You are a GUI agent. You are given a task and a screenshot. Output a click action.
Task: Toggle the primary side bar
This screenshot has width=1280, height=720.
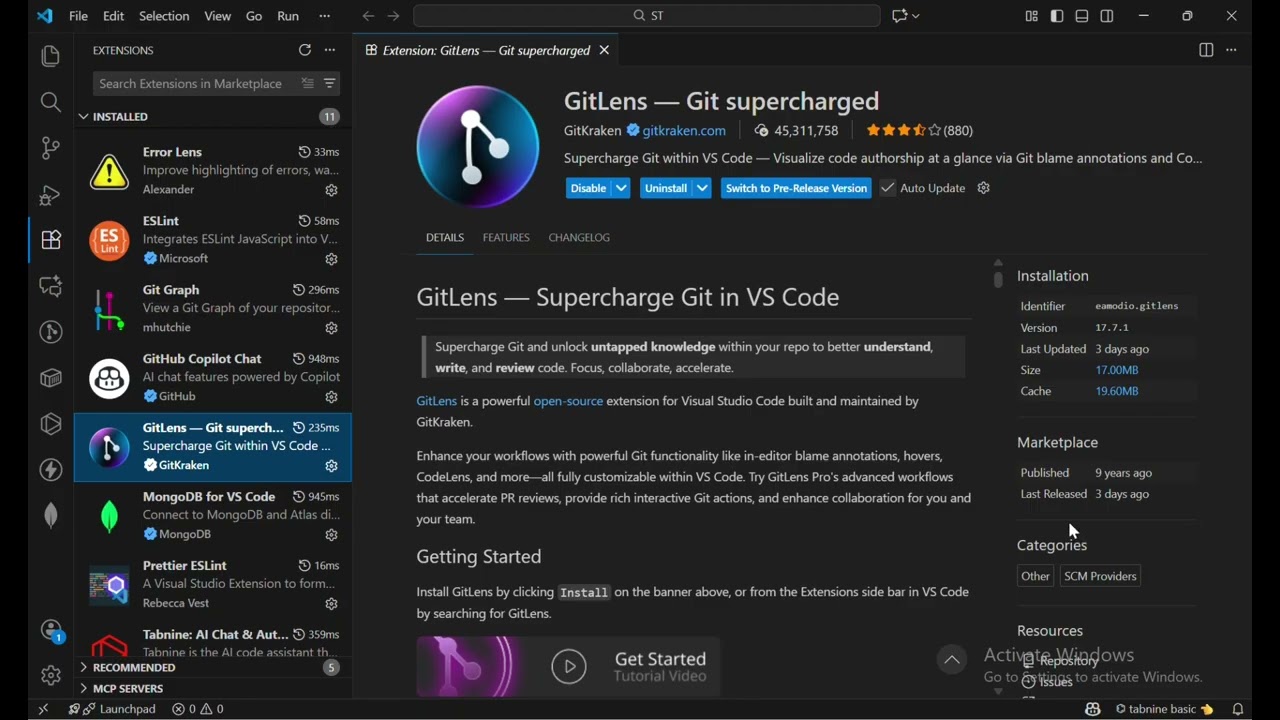(1057, 16)
